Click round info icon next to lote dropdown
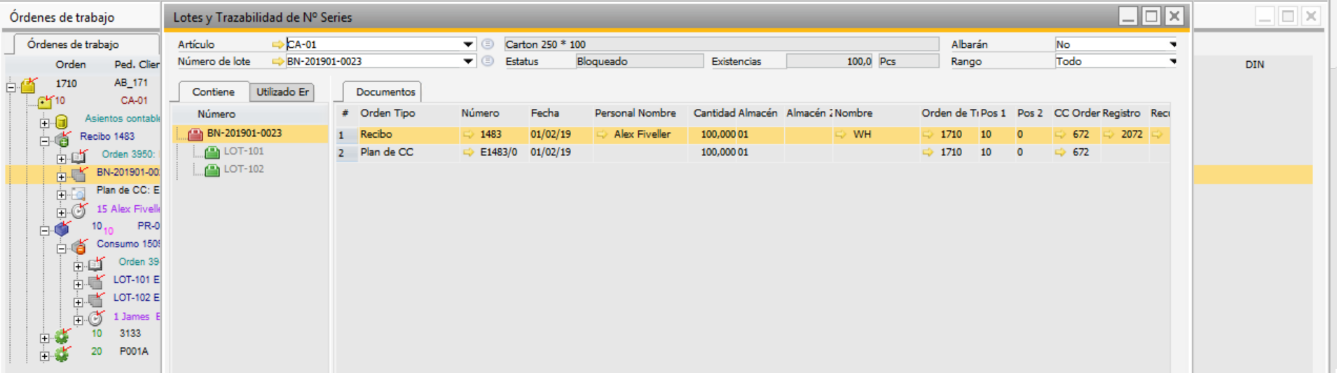 tap(488, 62)
